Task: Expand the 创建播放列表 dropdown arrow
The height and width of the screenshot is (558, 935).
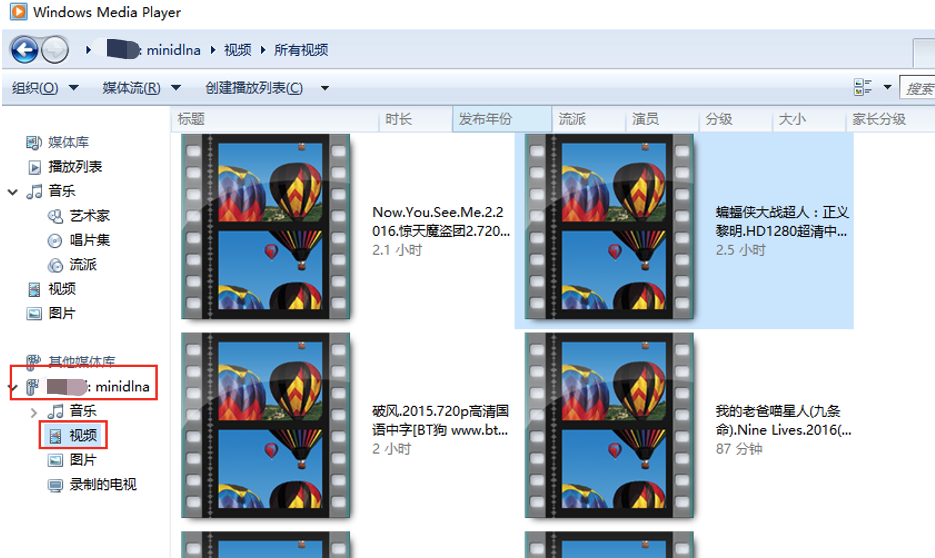Action: point(324,88)
